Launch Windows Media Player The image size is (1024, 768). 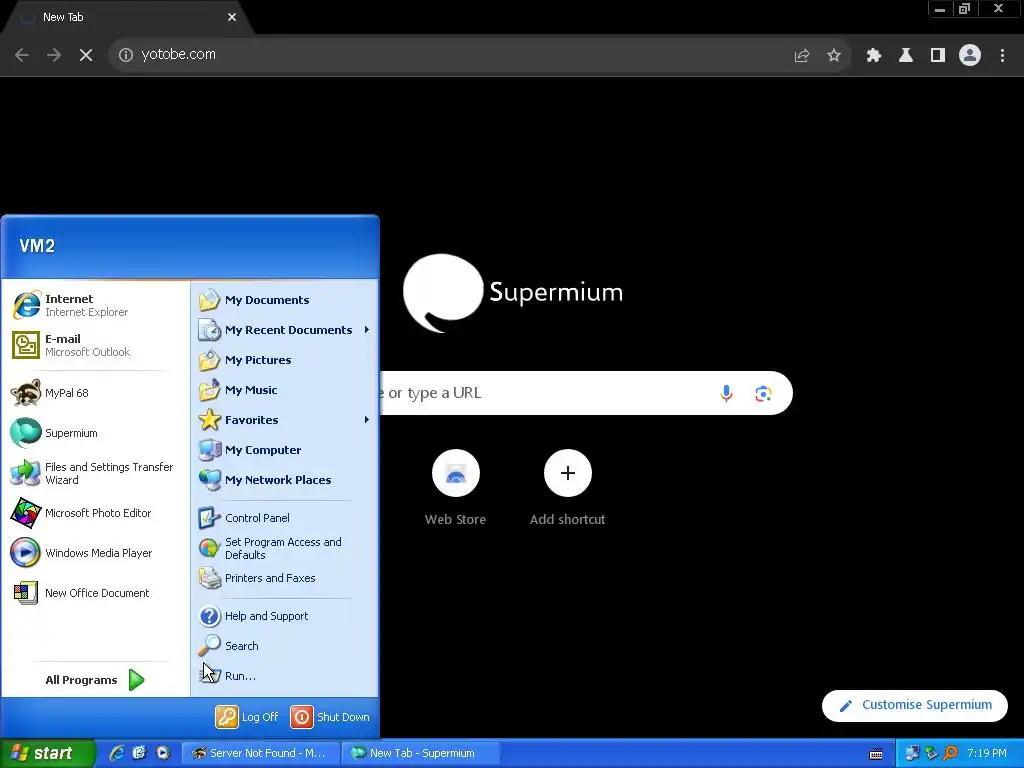pos(95,553)
